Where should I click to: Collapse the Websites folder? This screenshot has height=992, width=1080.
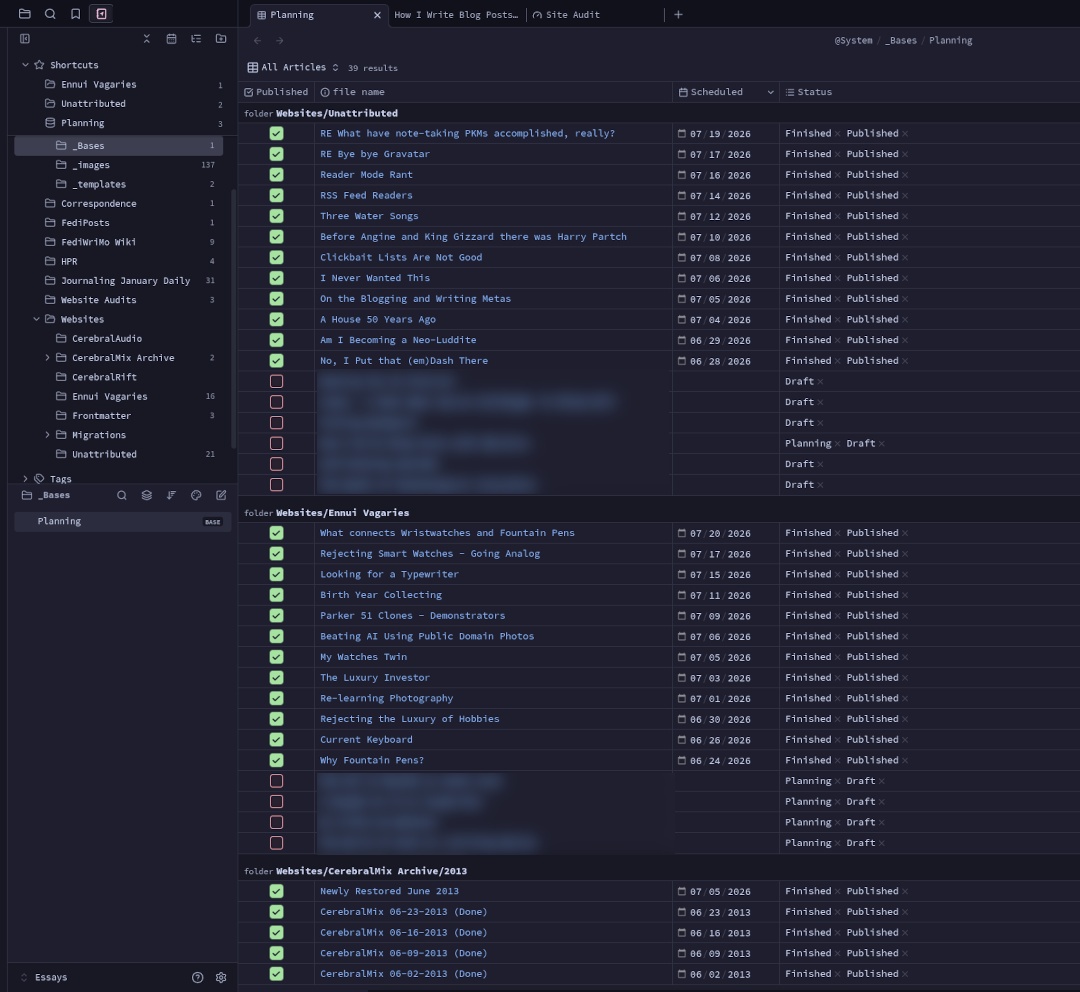pyautogui.click(x=37, y=319)
